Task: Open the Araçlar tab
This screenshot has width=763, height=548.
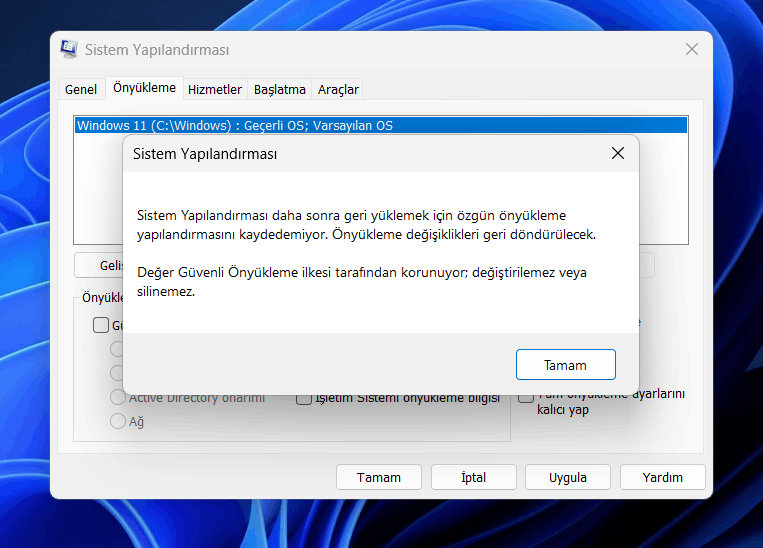Action: tap(338, 90)
